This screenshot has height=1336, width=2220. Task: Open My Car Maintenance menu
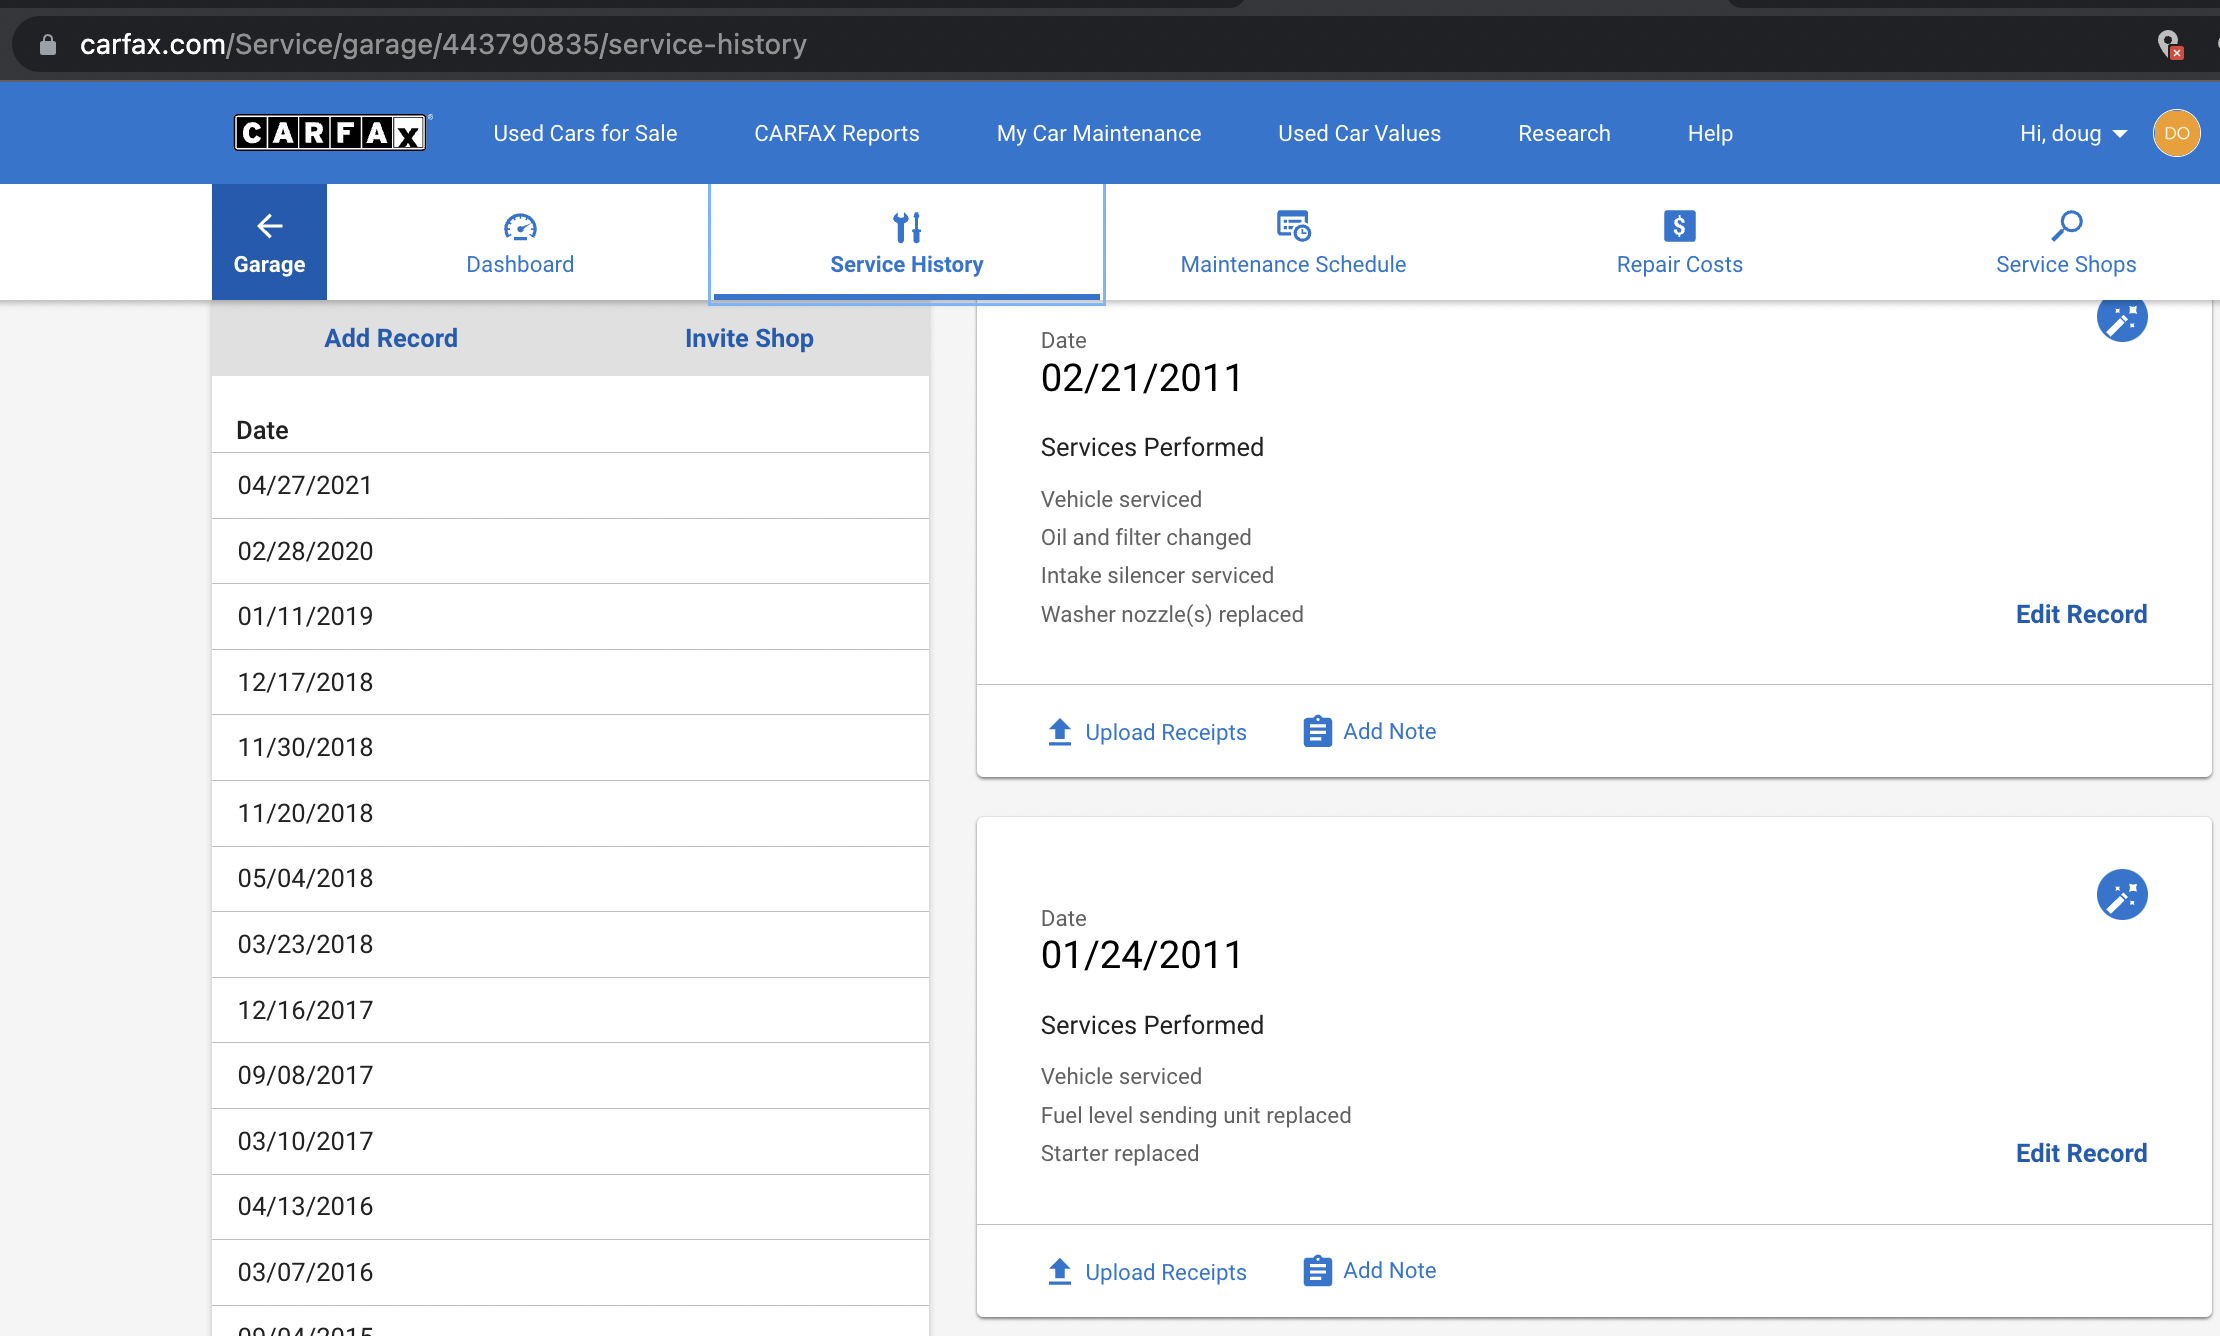coord(1099,133)
